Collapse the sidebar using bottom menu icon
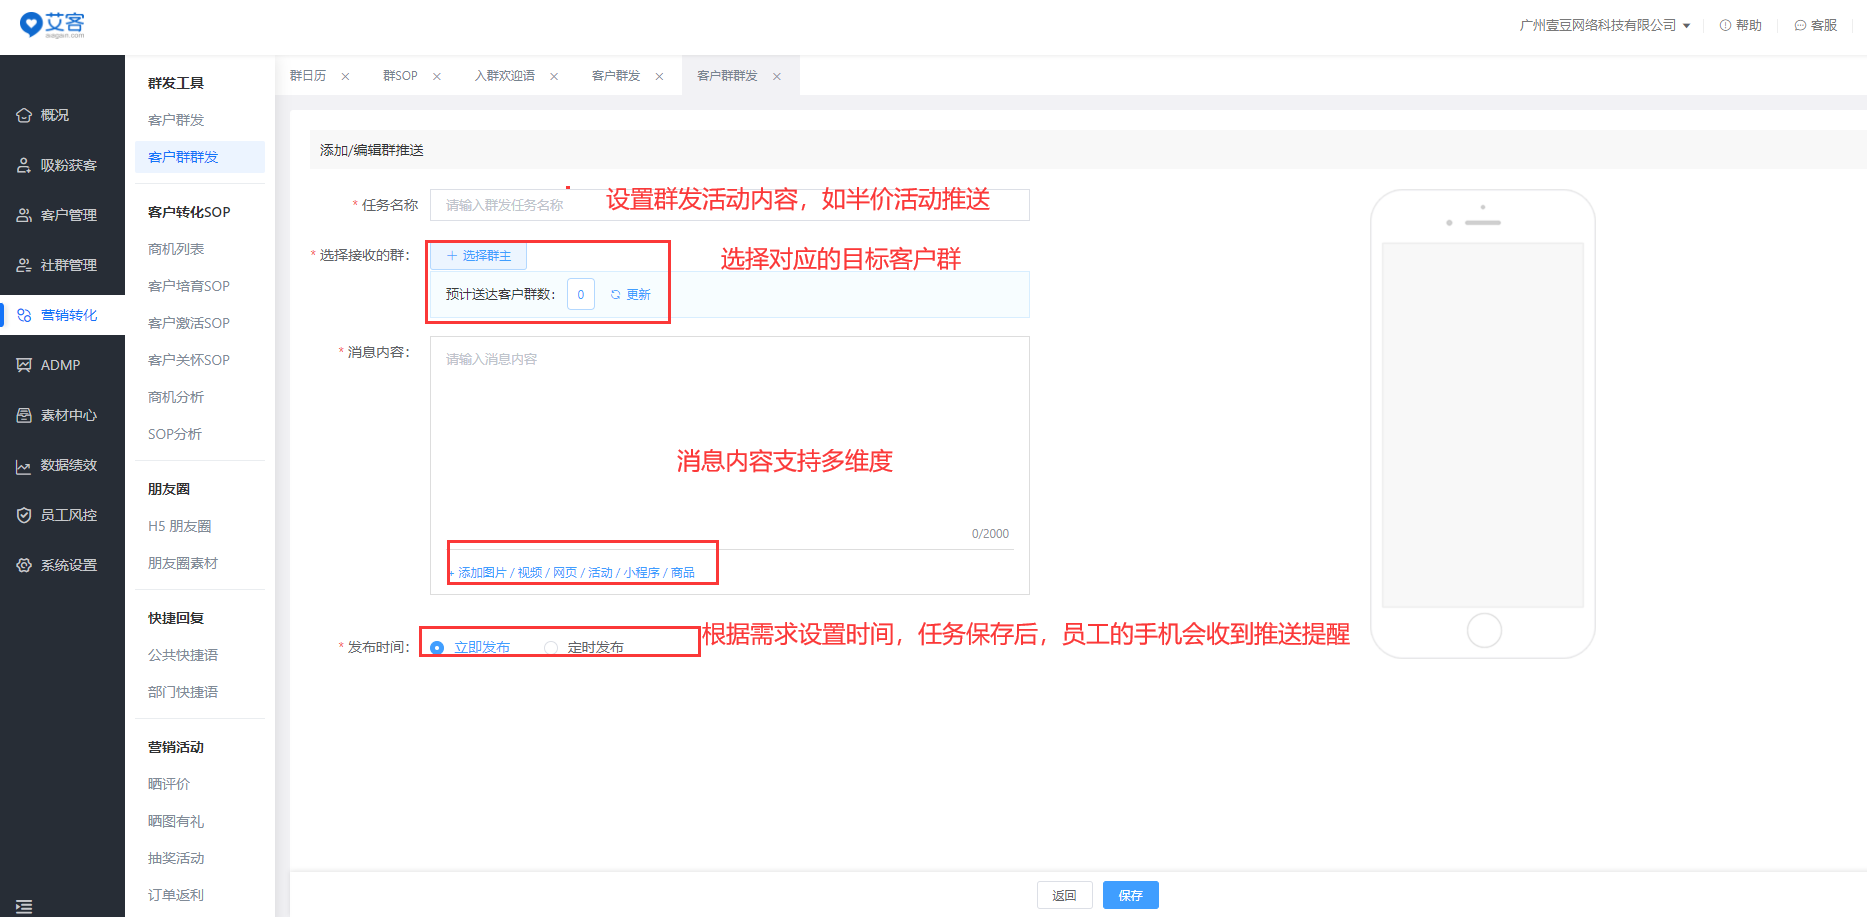This screenshot has height=917, width=1867. 24,906
